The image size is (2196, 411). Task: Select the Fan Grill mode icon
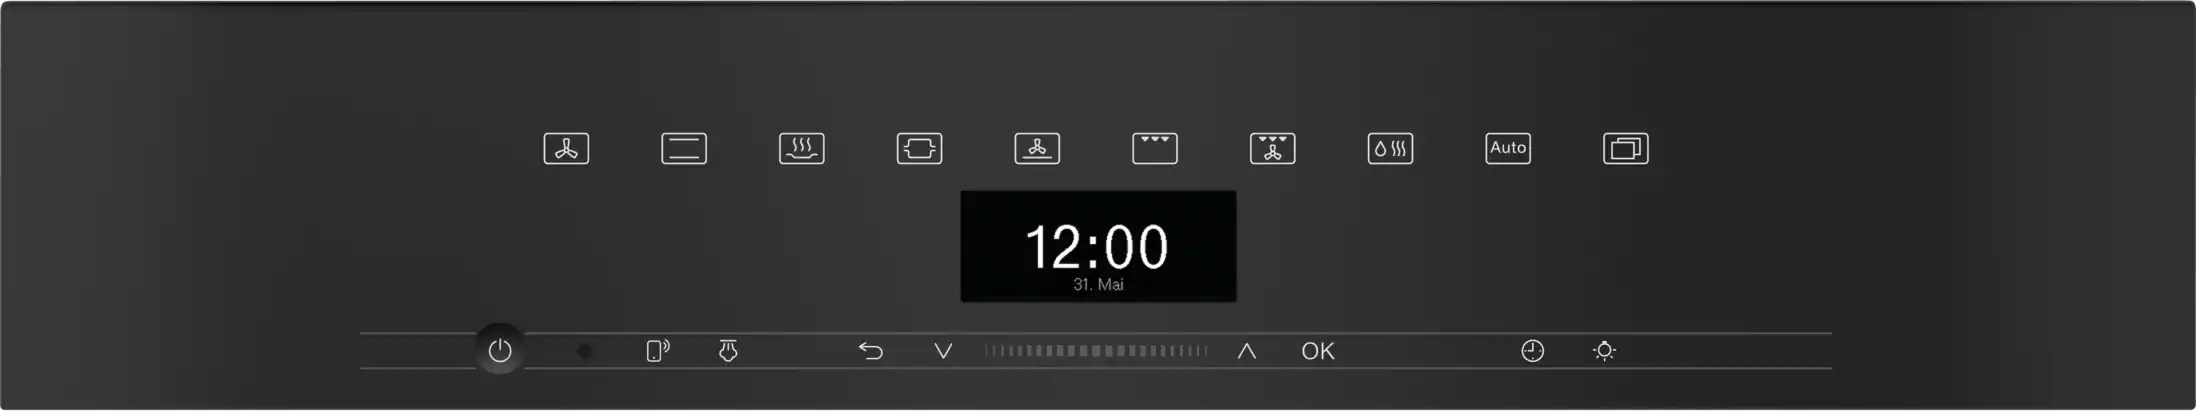pyautogui.click(x=1273, y=149)
